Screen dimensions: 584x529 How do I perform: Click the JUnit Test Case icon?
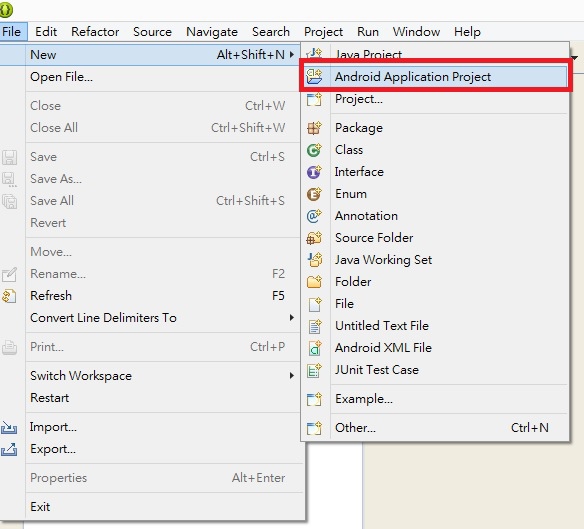click(x=314, y=370)
